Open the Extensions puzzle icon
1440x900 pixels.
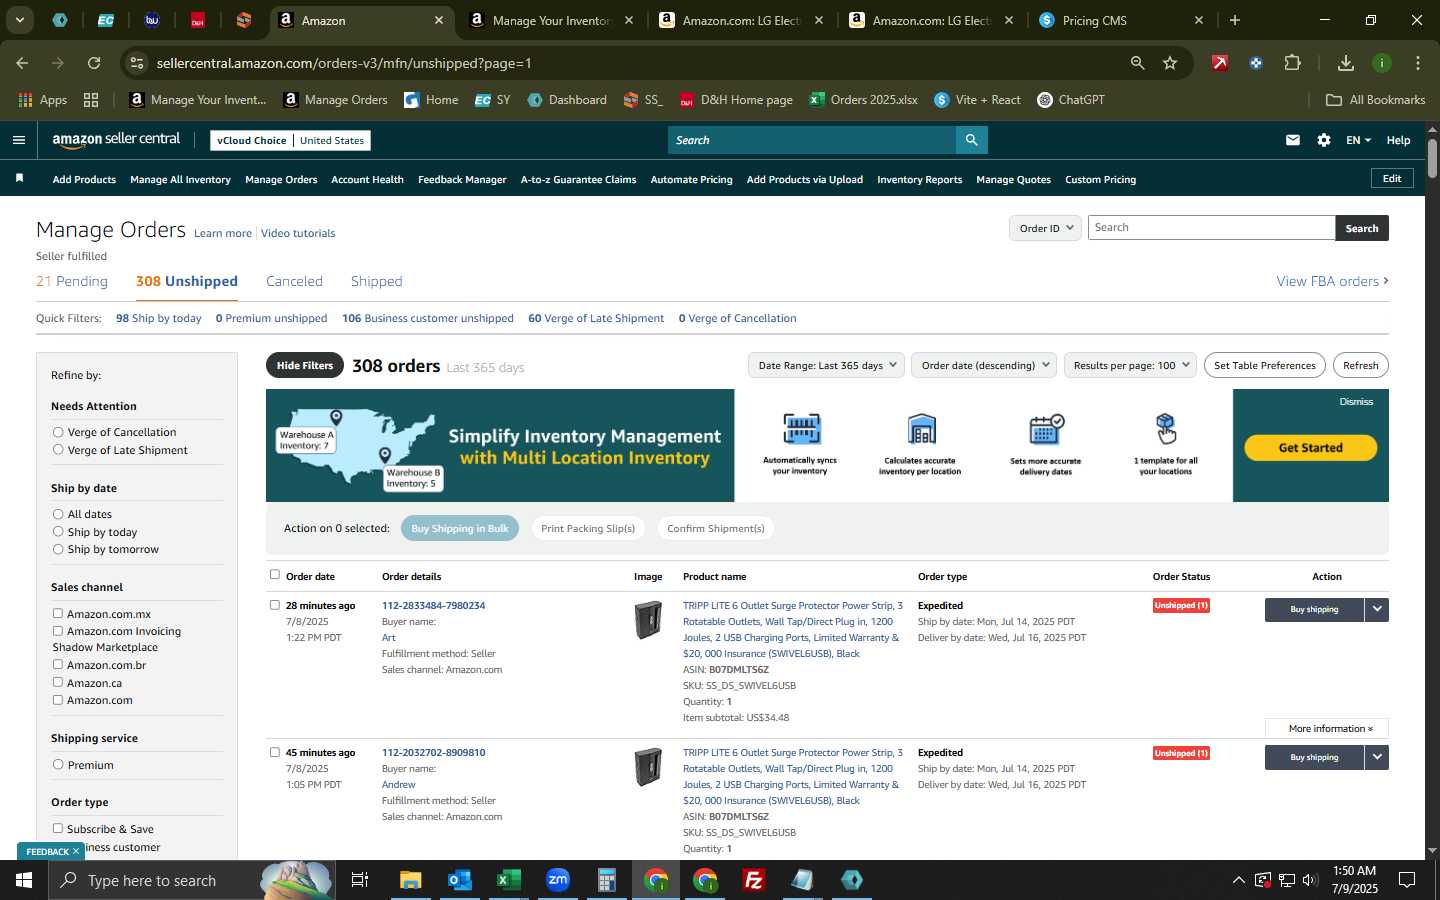click(1292, 63)
